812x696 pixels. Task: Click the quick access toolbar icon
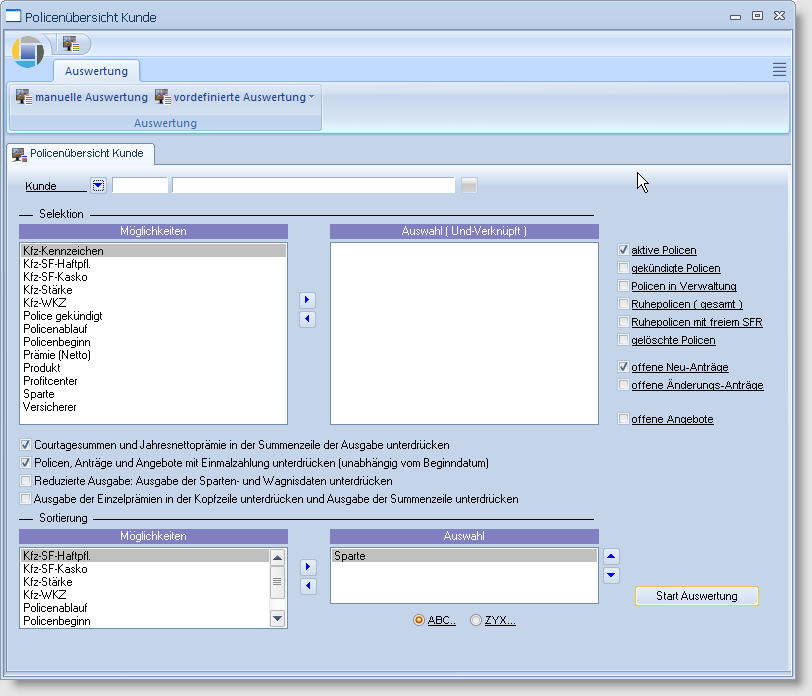click(70, 44)
